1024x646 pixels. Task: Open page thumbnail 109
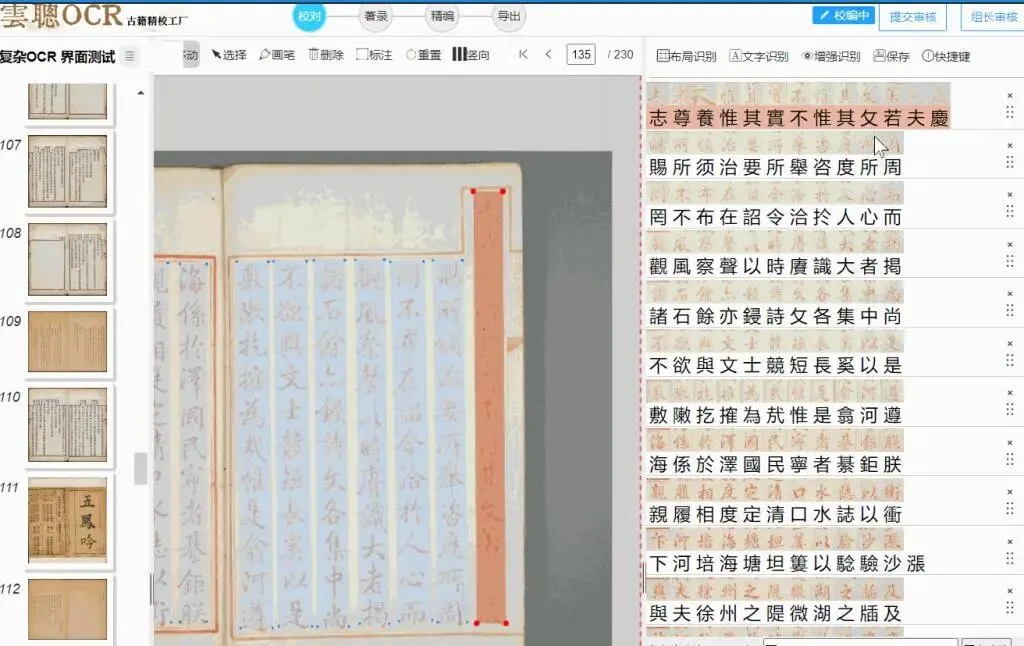pos(67,342)
